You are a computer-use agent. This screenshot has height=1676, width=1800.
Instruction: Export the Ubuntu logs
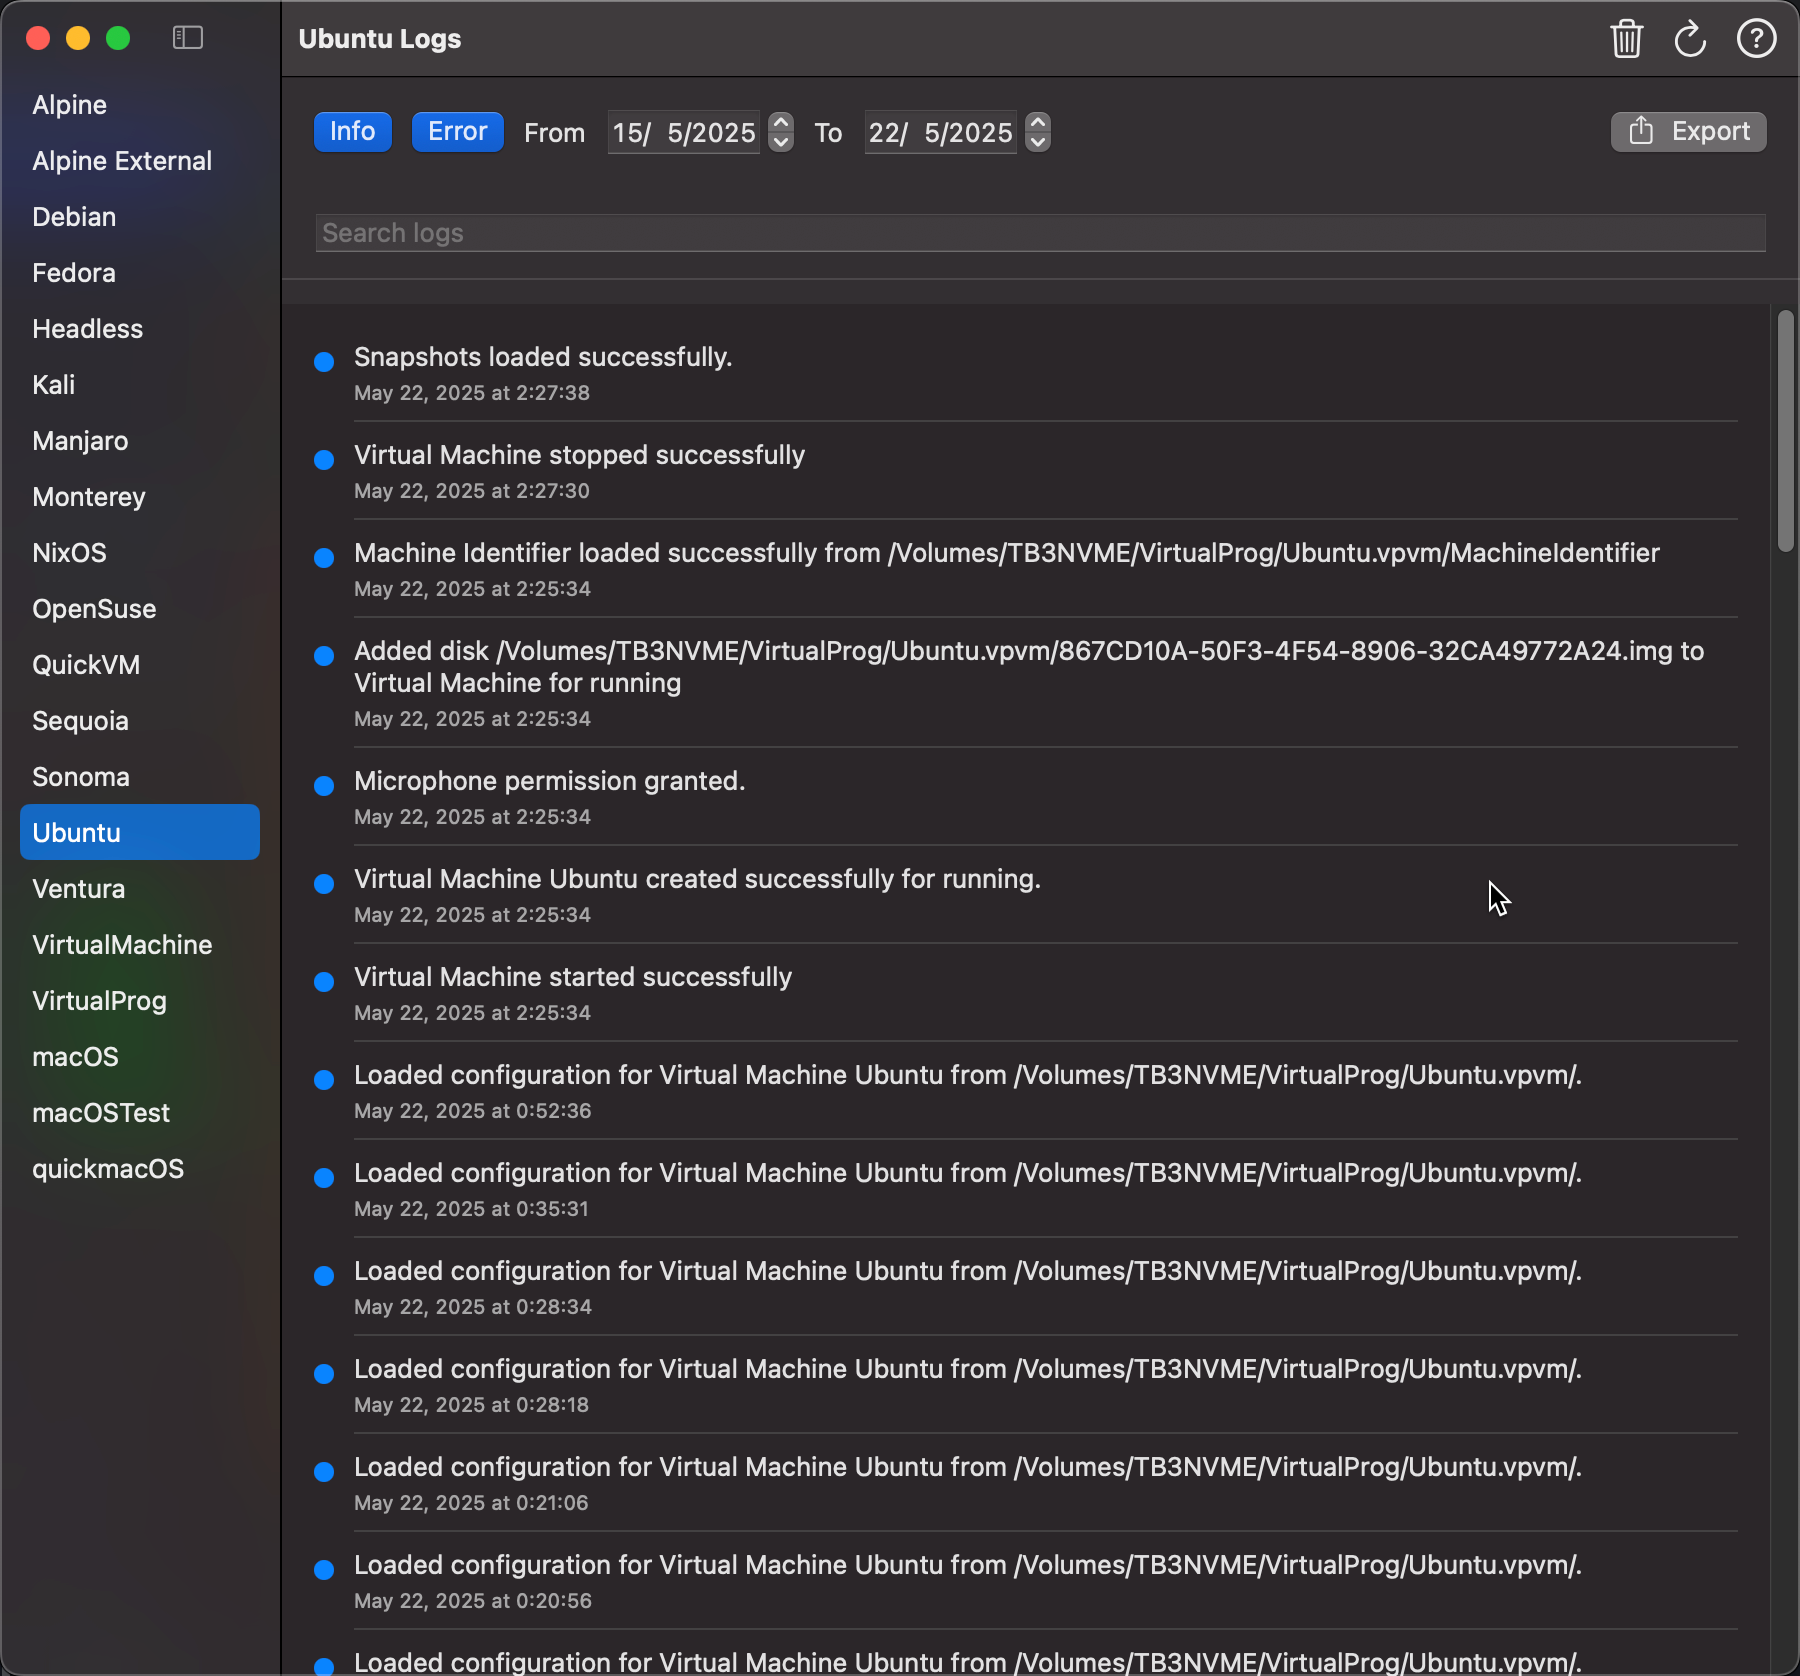click(x=1712, y=131)
